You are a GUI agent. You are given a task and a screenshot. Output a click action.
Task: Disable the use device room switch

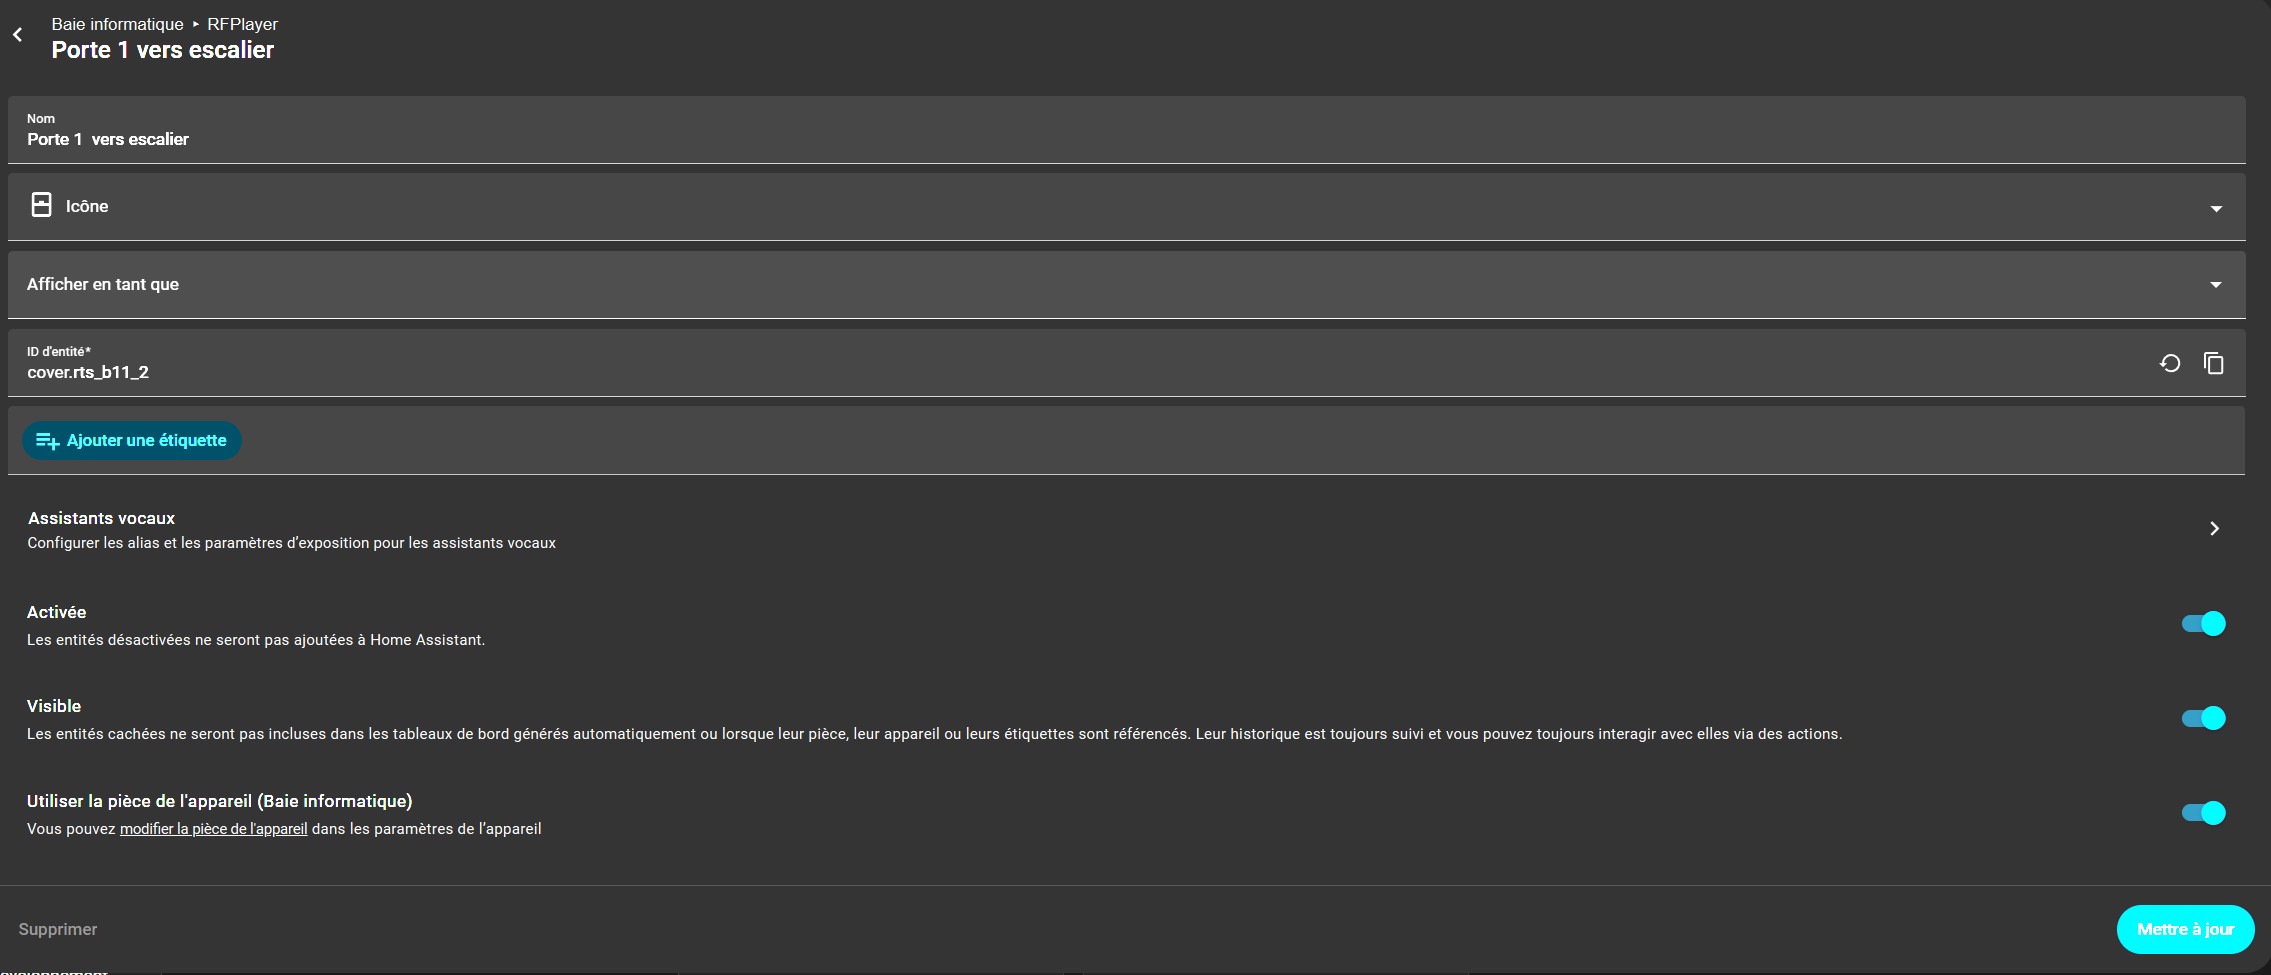(x=2203, y=813)
